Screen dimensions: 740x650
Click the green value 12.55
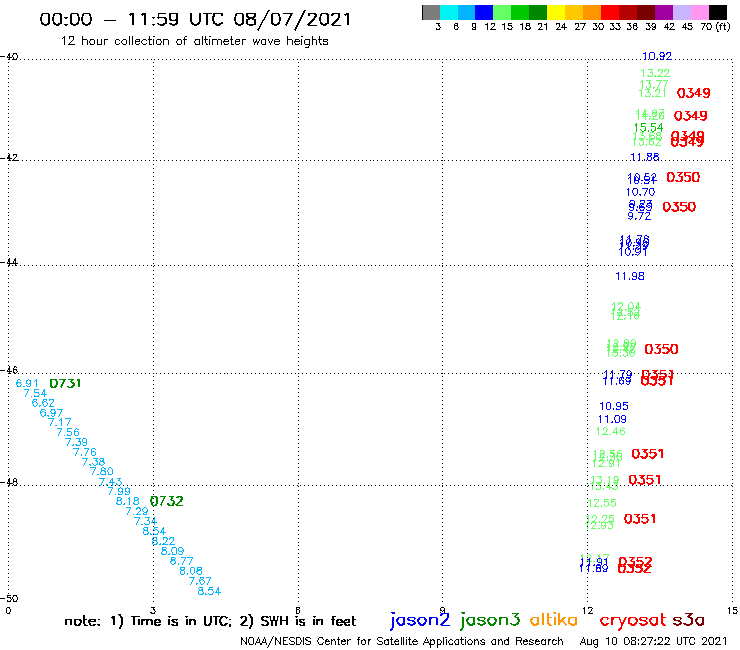(x=602, y=503)
